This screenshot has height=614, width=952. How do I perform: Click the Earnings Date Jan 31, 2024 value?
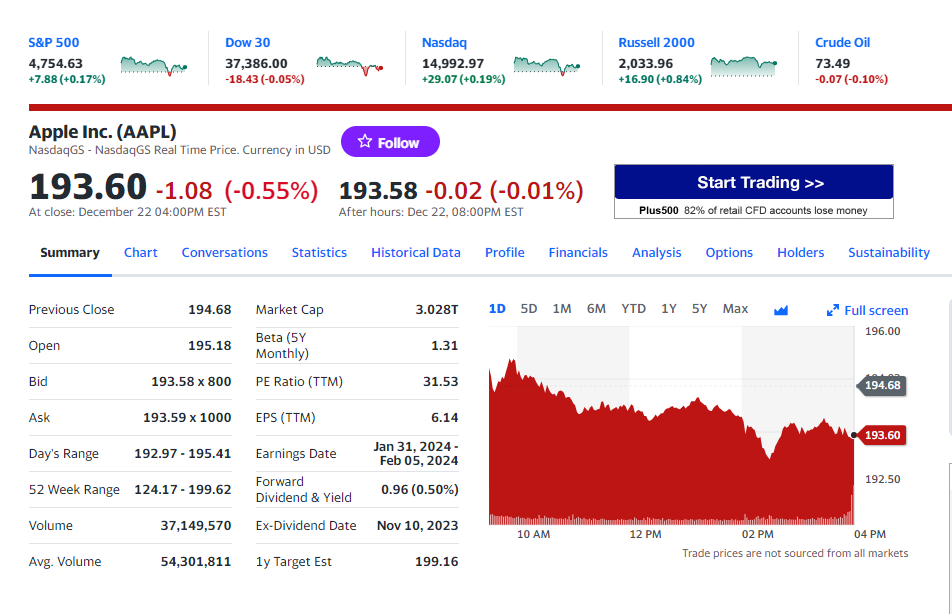416,454
